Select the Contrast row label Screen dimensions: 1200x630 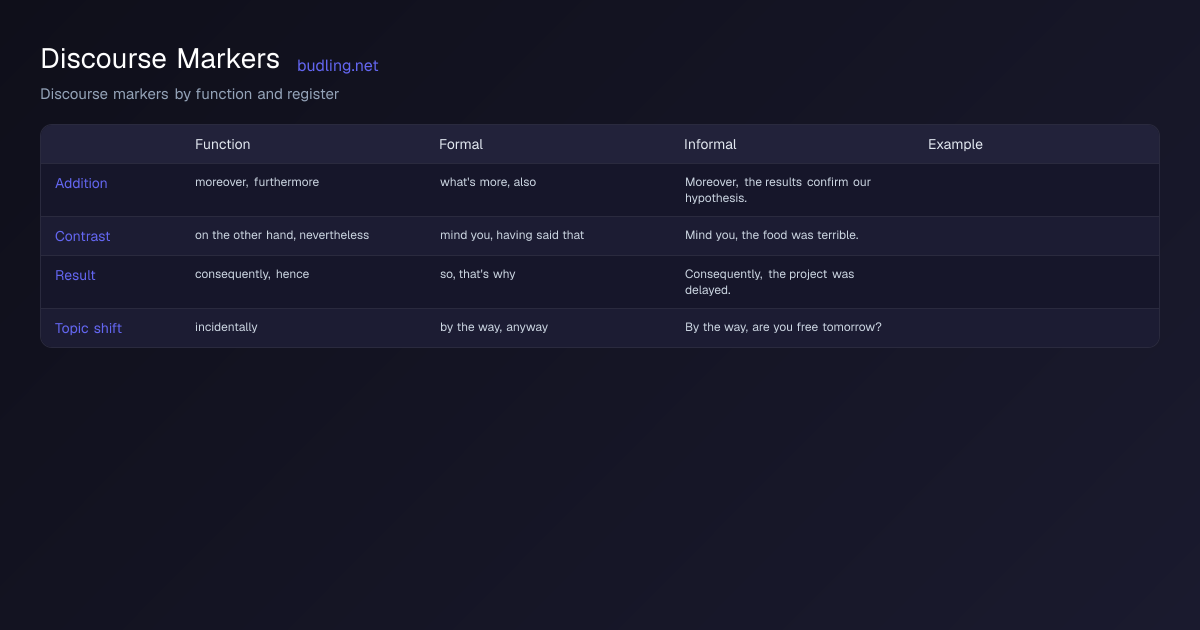(82, 236)
